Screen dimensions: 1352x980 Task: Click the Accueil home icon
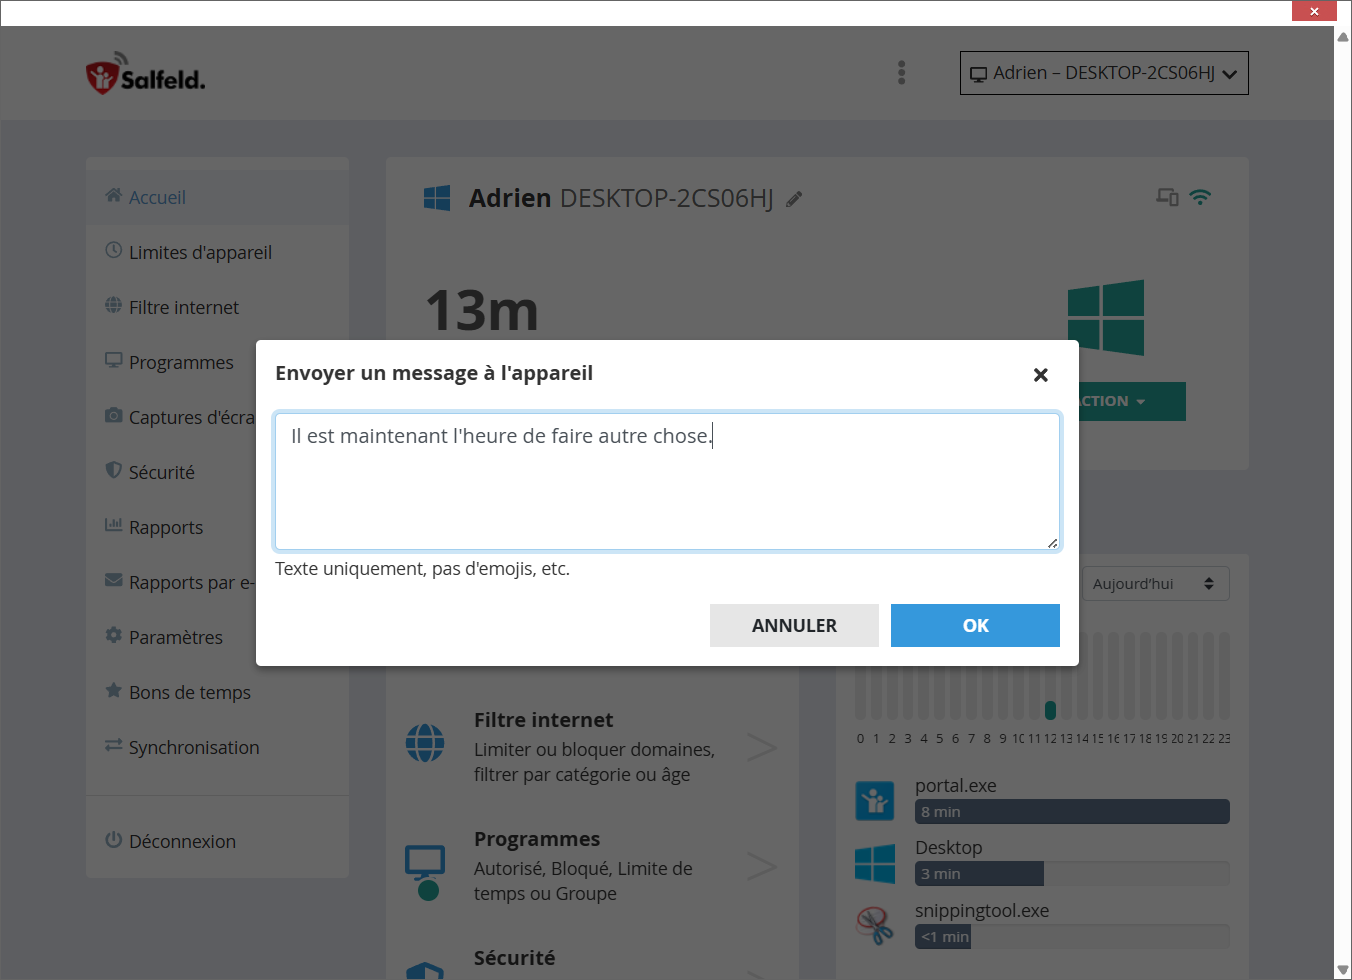pos(114,195)
